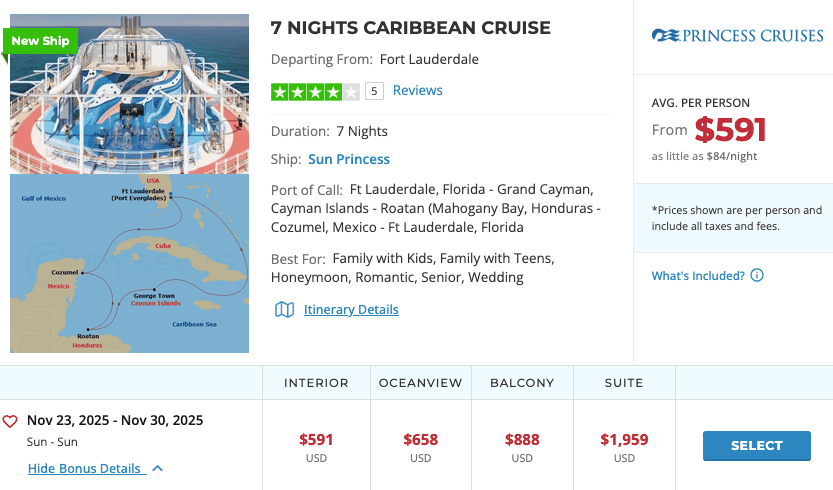Click the Caribbean route map image
833x490 pixels.
pyautogui.click(x=130, y=263)
